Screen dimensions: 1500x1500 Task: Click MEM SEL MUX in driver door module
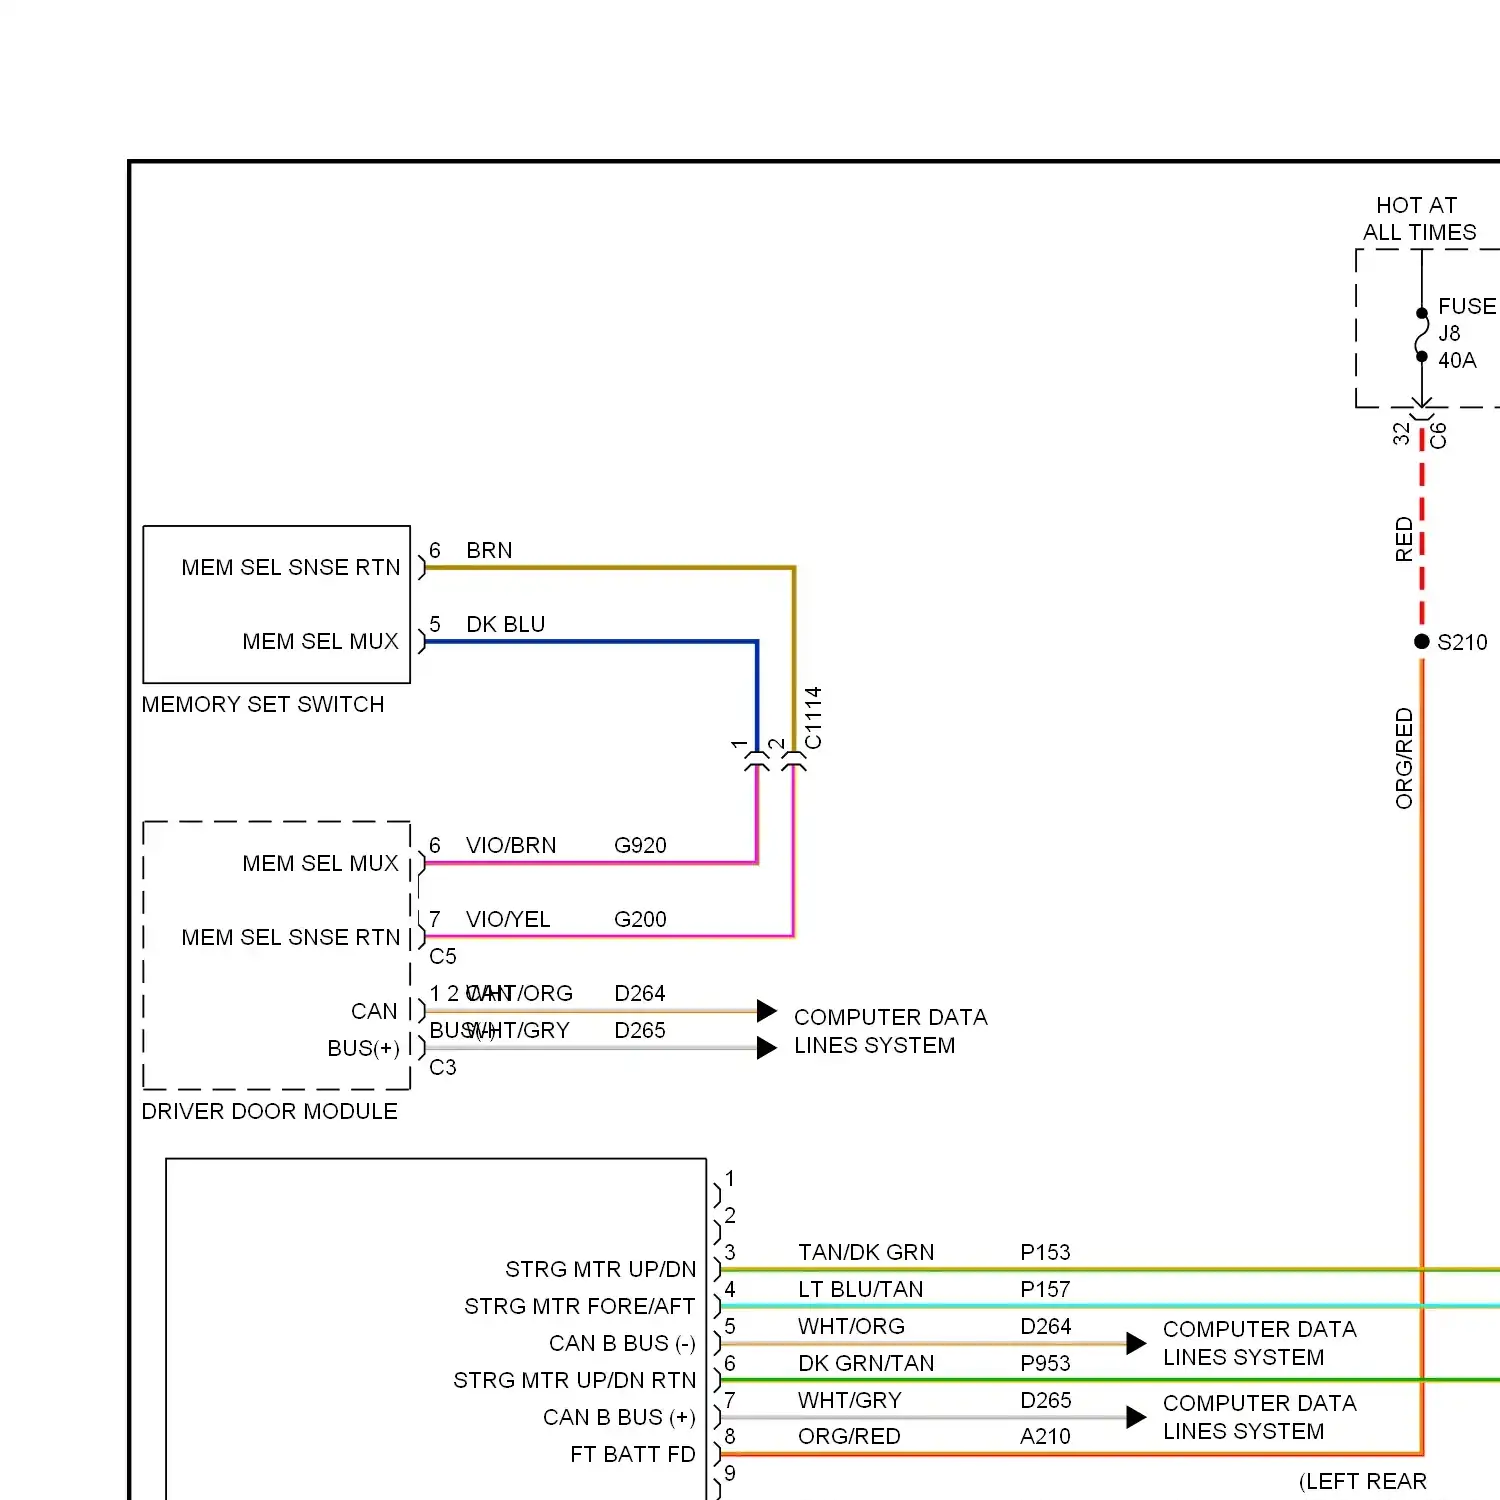[320, 863]
